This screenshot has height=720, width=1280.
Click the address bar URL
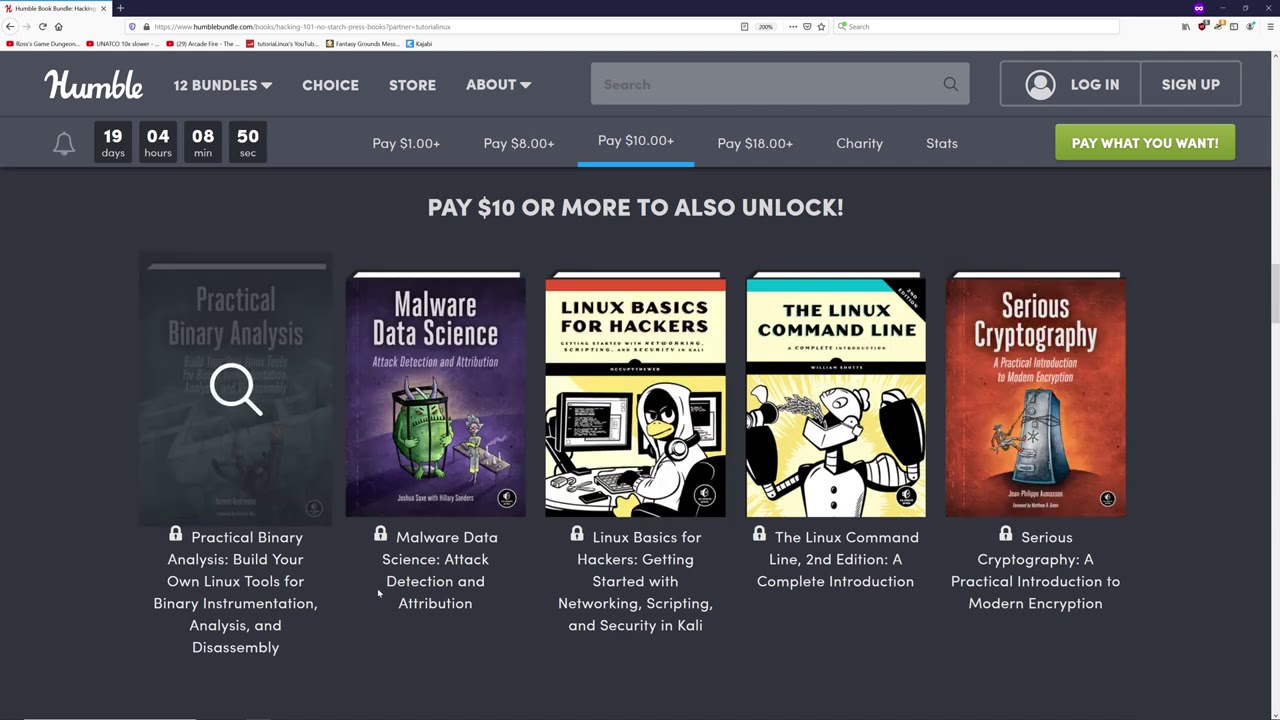coord(302,27)
